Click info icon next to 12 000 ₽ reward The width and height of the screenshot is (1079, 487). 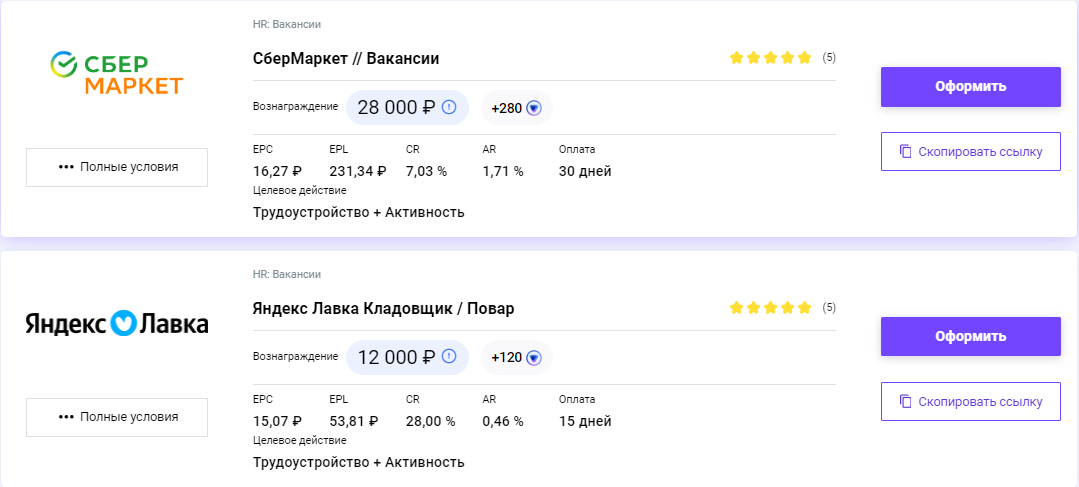point(449,357)
